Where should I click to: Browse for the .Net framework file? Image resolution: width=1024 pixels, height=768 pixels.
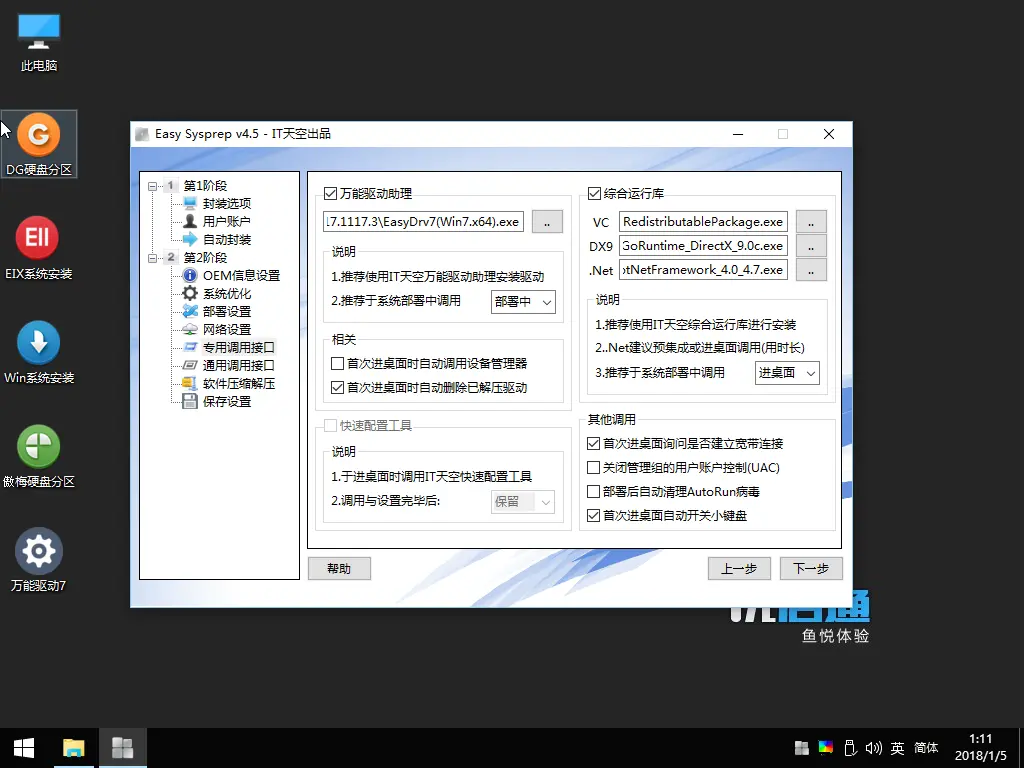point(811,270)
